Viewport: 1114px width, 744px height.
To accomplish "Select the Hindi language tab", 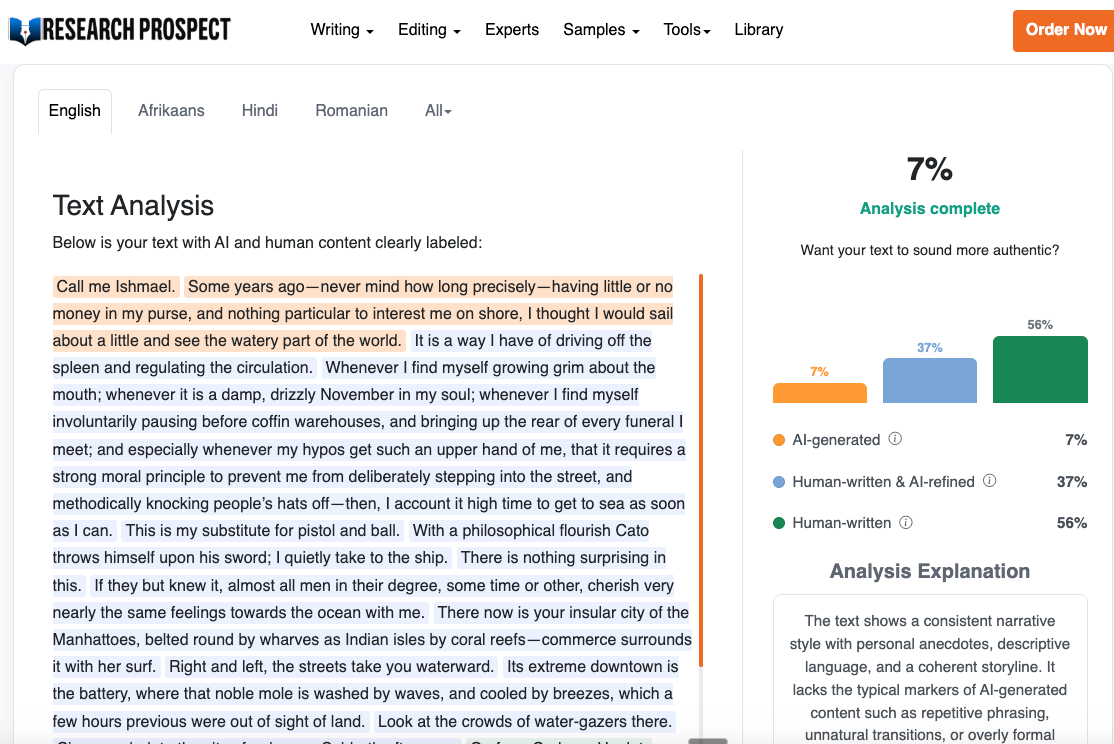I will point(259,111).
